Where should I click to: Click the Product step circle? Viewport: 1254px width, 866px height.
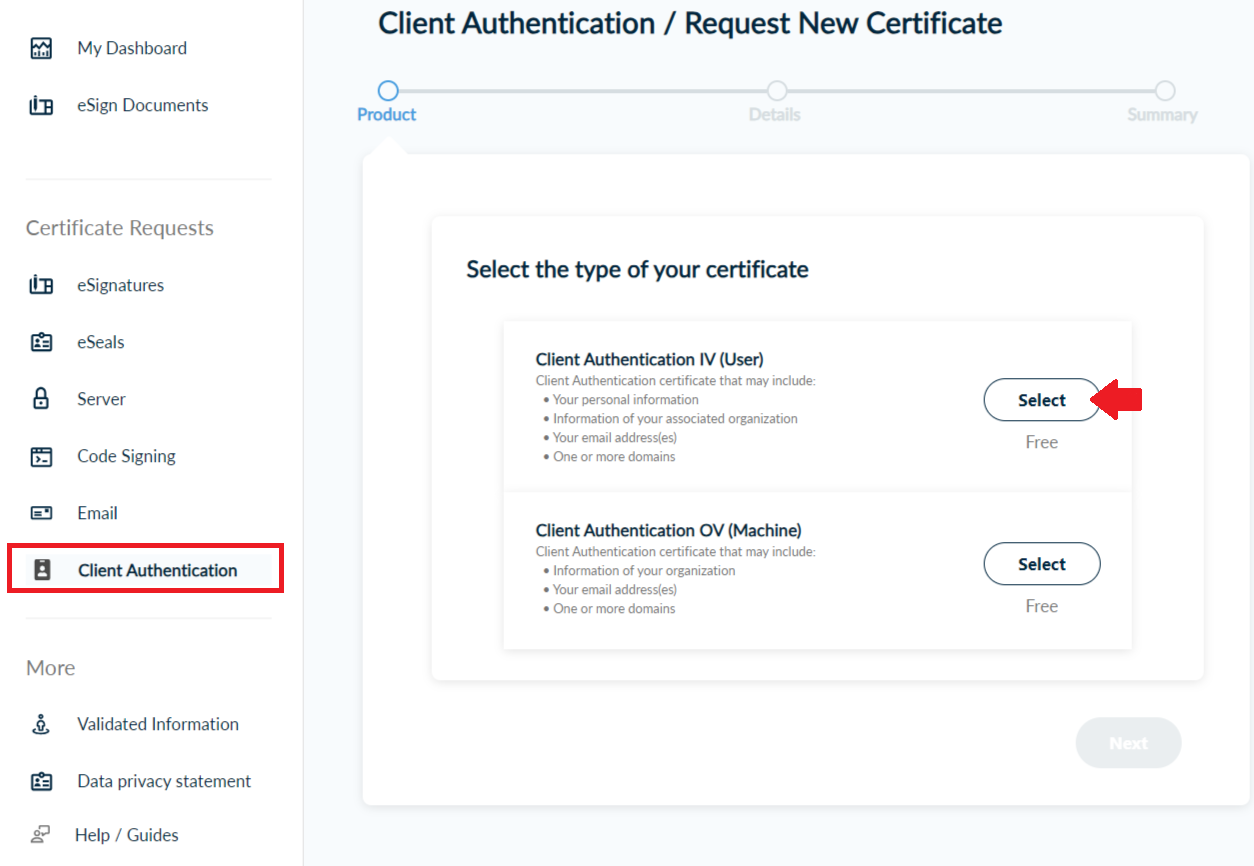click(x=388, y=91)
